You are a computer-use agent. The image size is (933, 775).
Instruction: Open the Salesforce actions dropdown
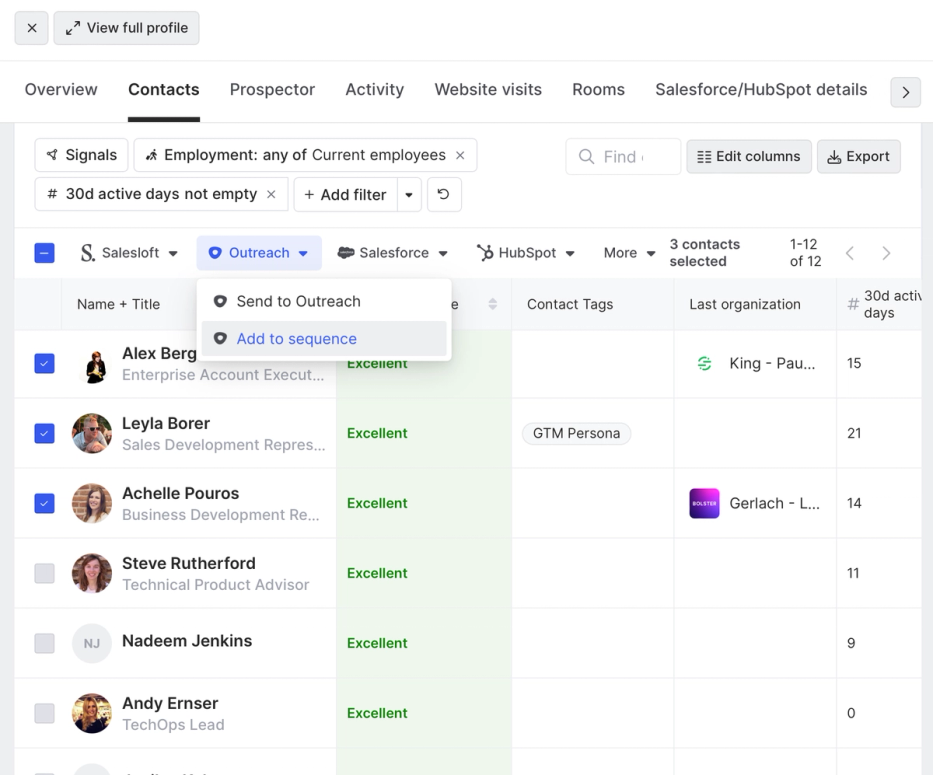pos(392,253)
